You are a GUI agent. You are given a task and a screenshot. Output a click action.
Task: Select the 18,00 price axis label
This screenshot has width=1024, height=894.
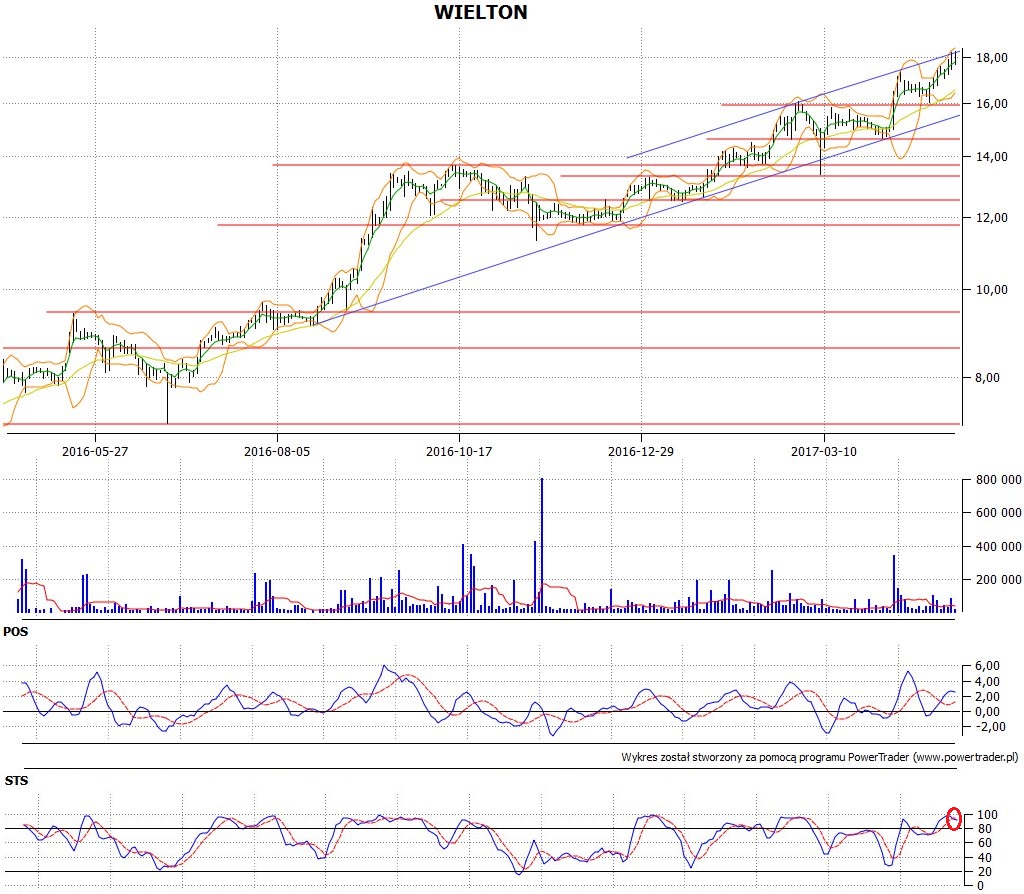click(991, 58)
